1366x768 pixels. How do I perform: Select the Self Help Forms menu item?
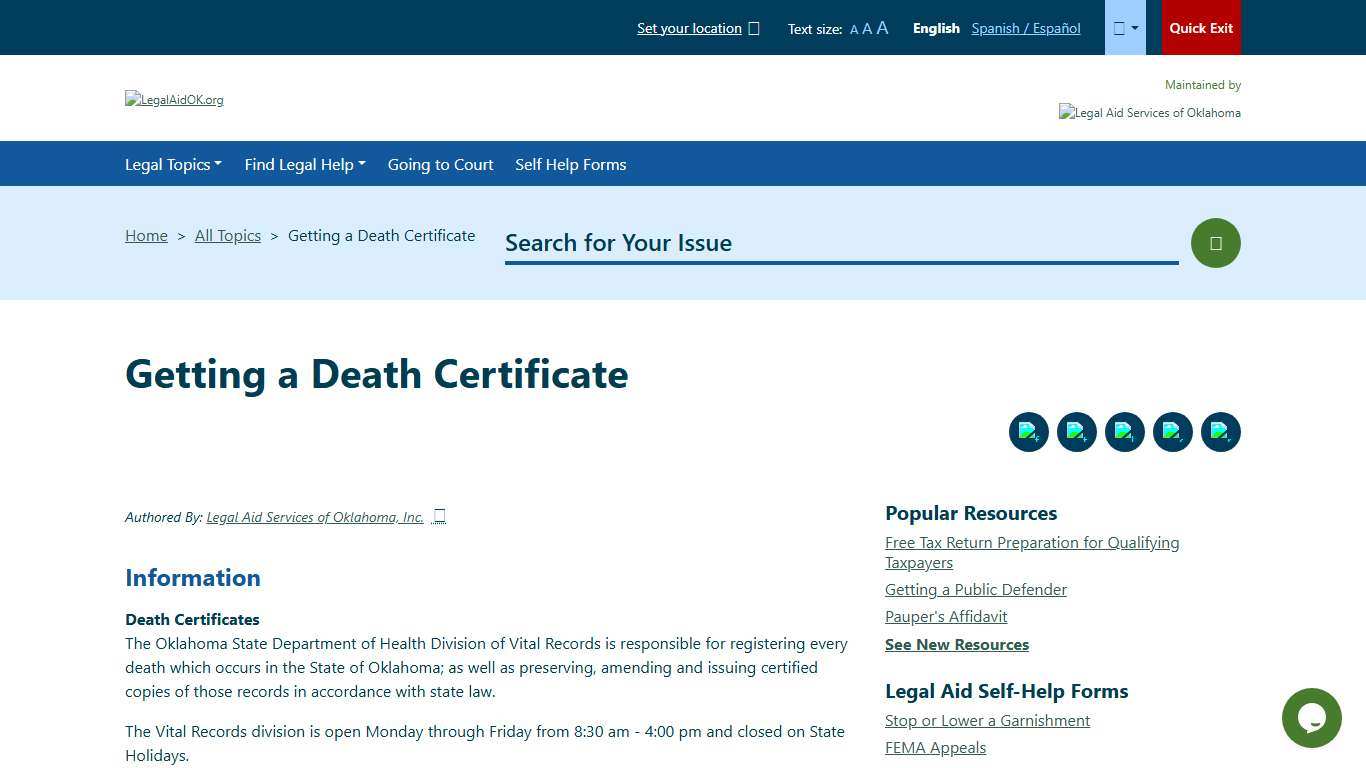point(570,164)
